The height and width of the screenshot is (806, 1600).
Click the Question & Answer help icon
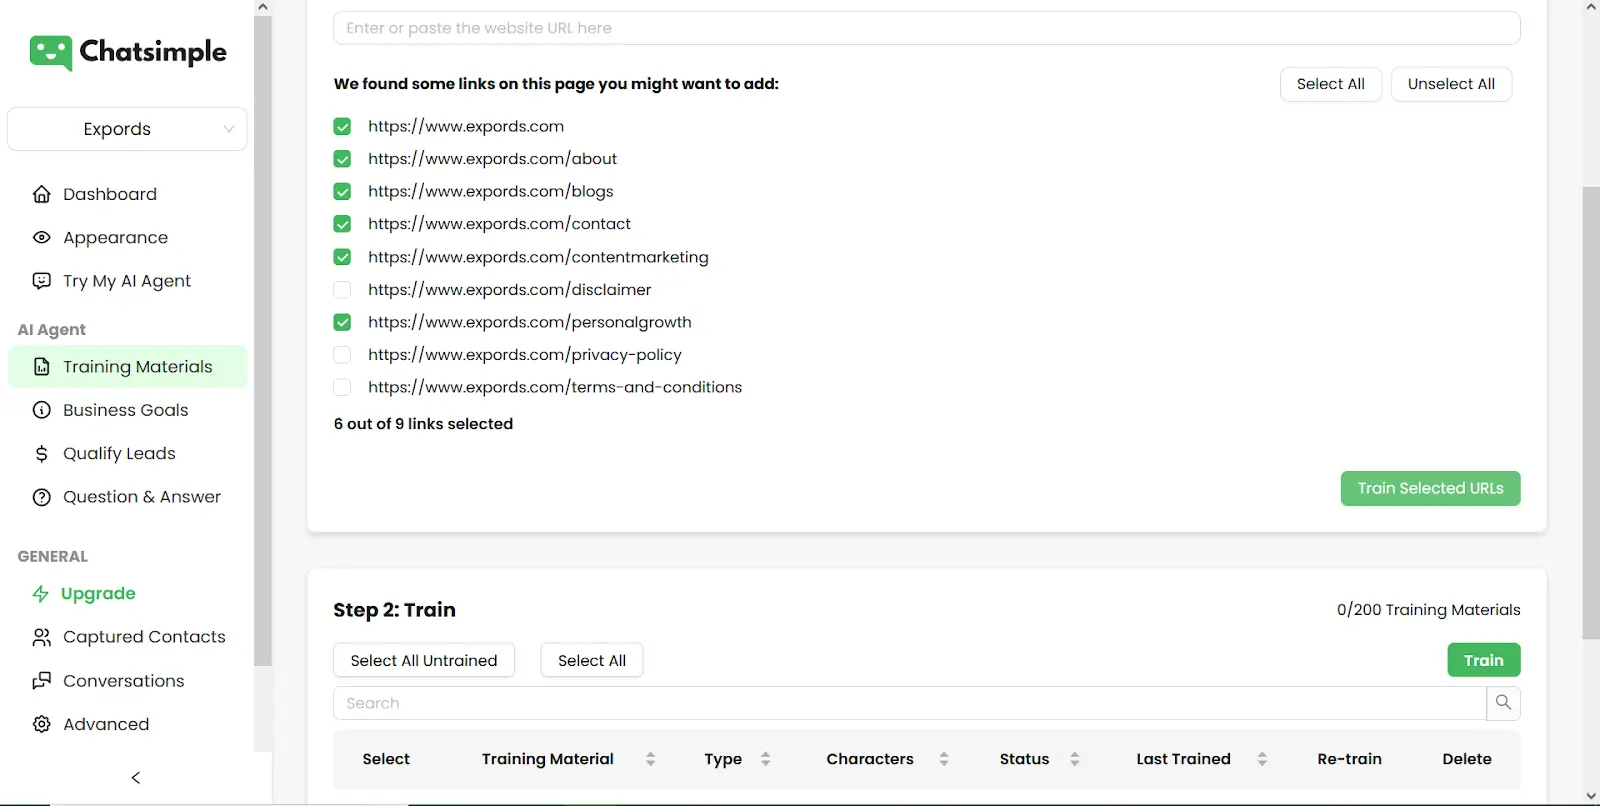[x=42, y=497]
